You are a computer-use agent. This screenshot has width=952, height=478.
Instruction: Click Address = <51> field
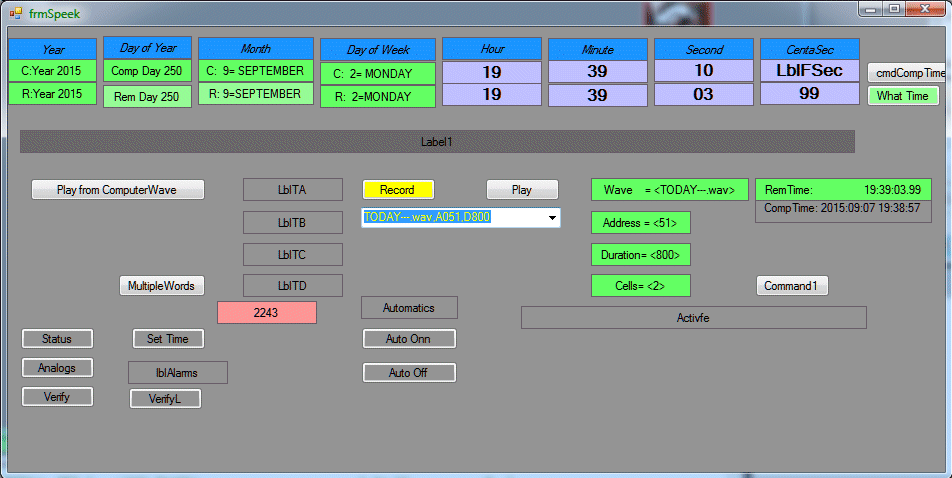tap(641, 222)
